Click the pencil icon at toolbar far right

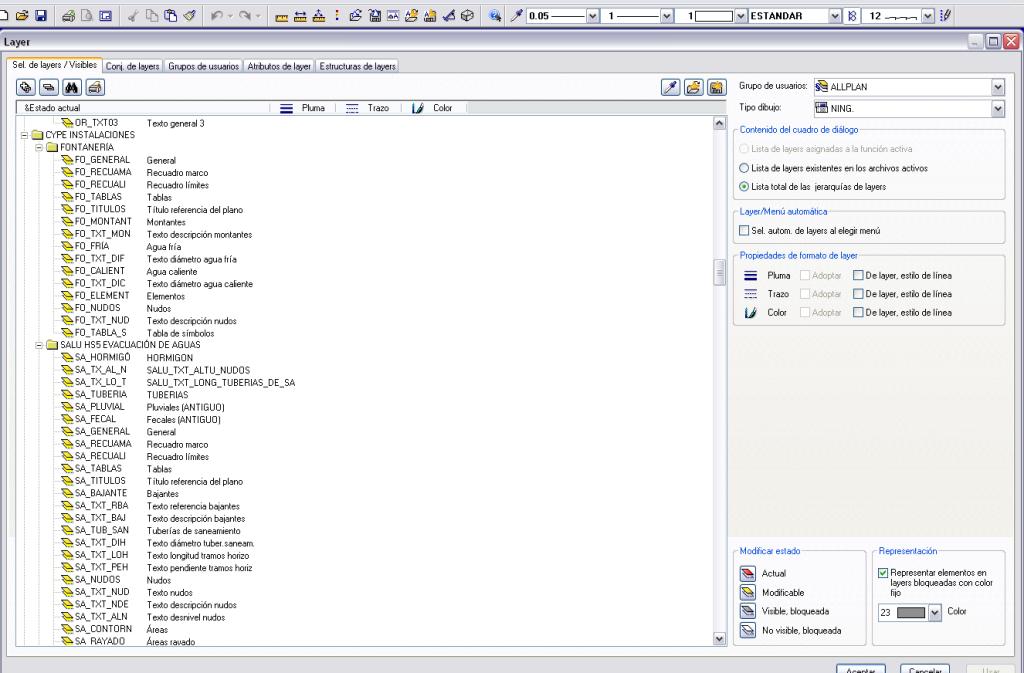click(x=945, y=16)
